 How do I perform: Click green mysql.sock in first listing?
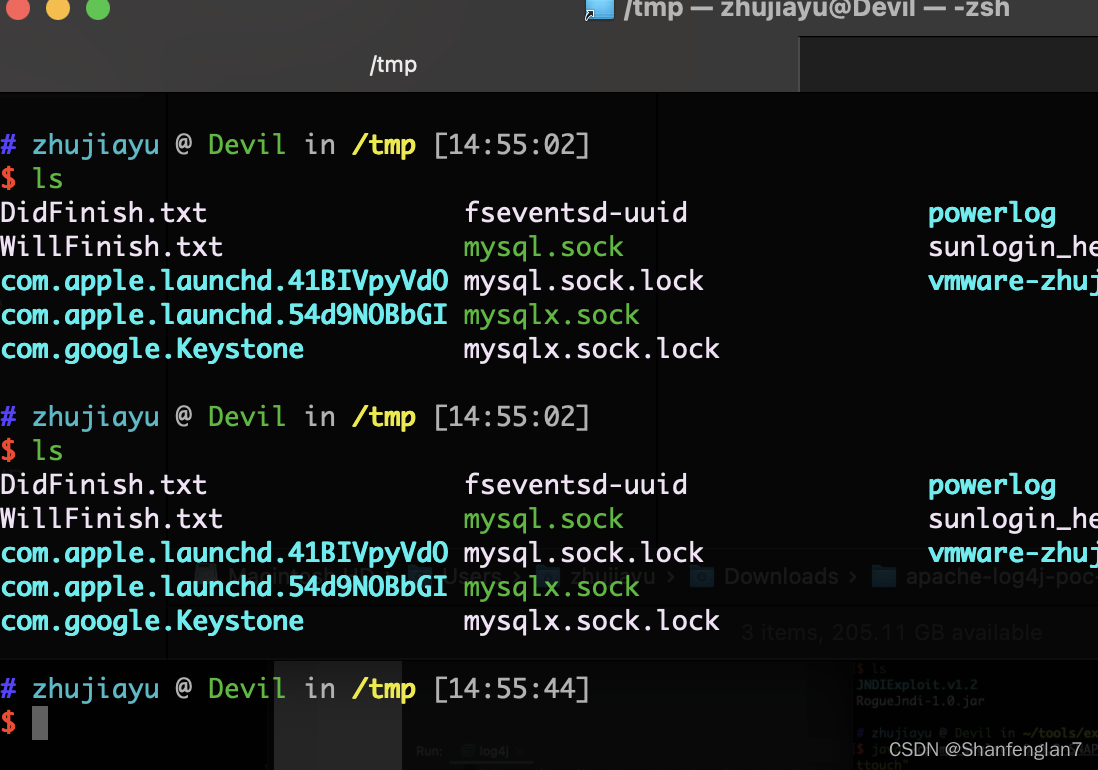coord(543,247)
